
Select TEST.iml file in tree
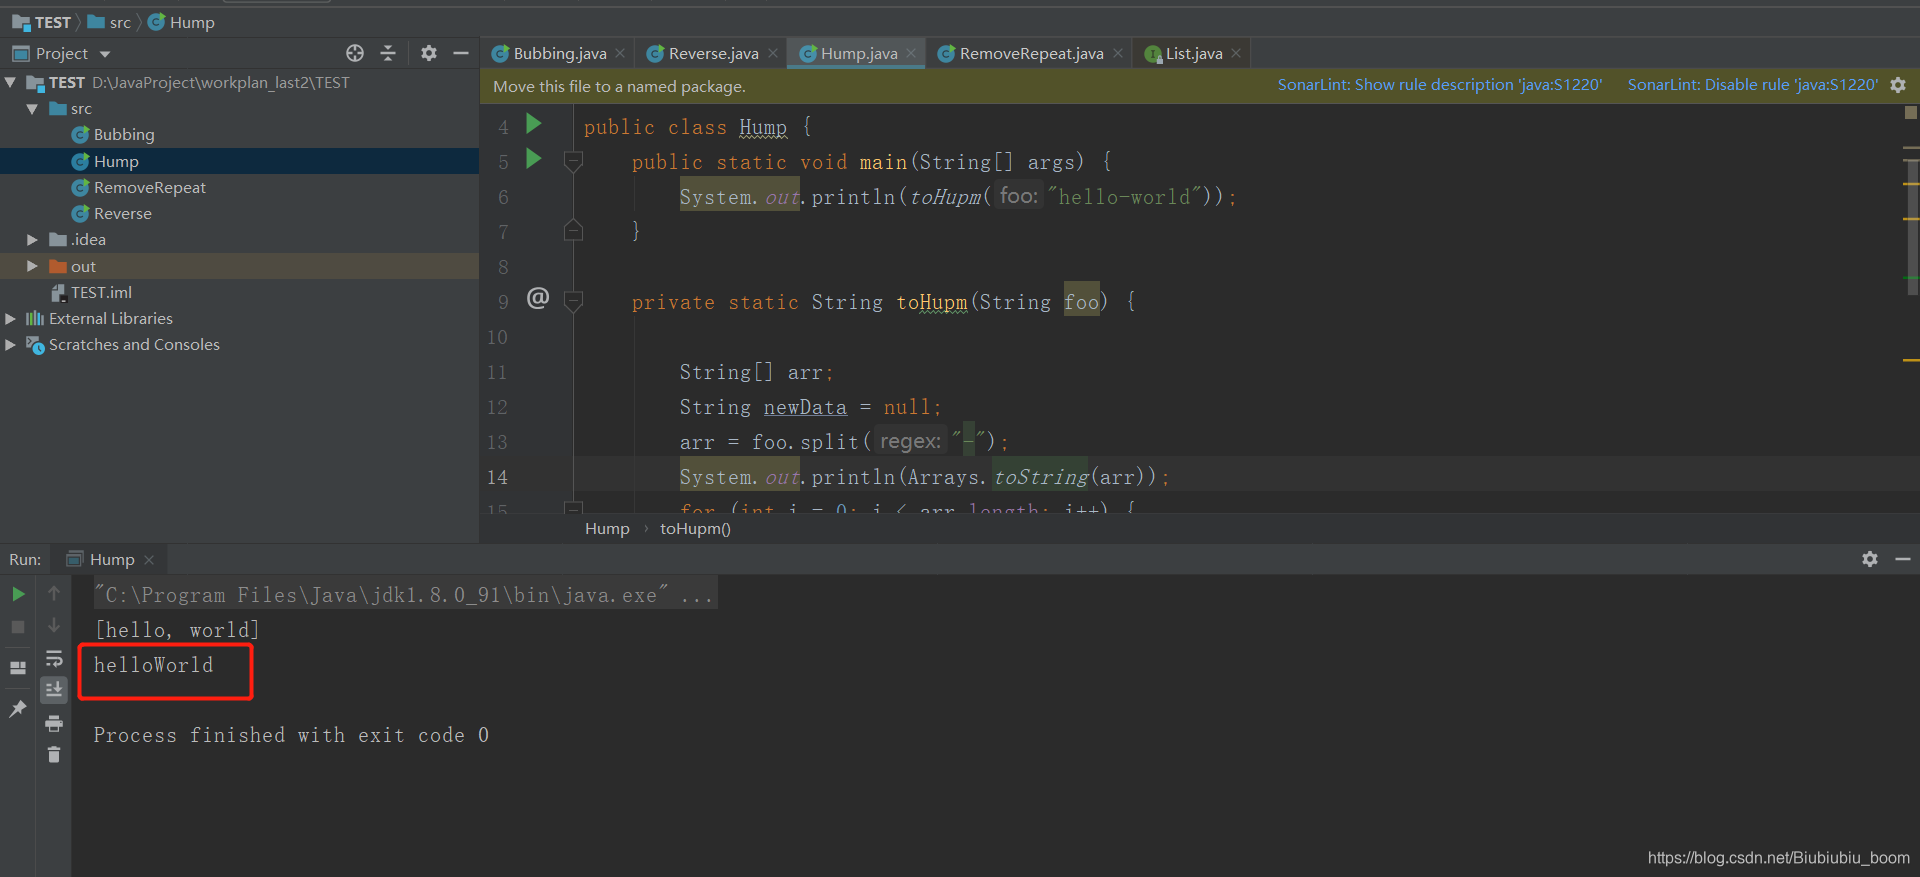(x=100, y=292)
